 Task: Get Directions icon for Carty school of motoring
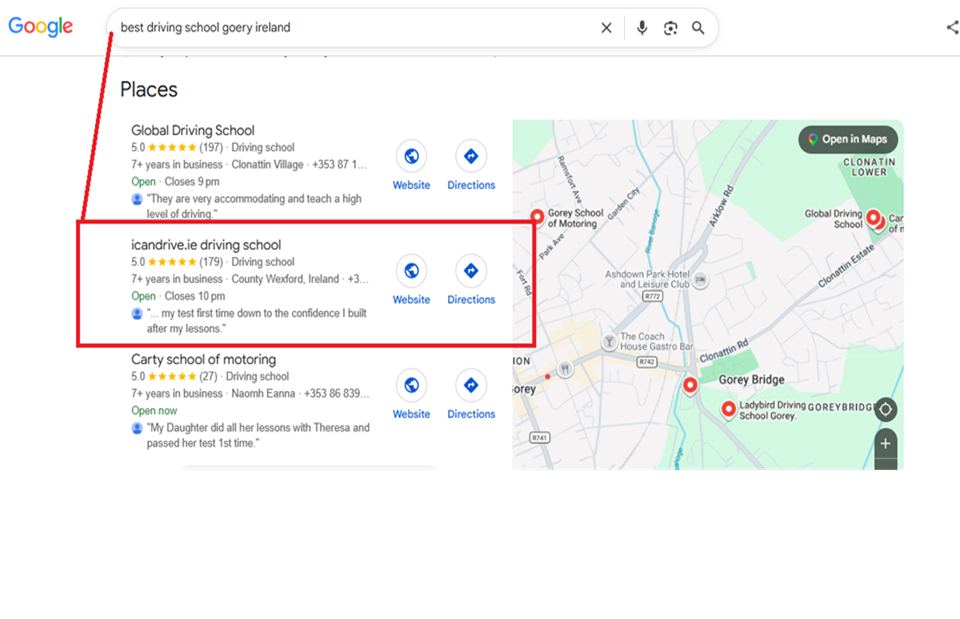coord(471,385)
